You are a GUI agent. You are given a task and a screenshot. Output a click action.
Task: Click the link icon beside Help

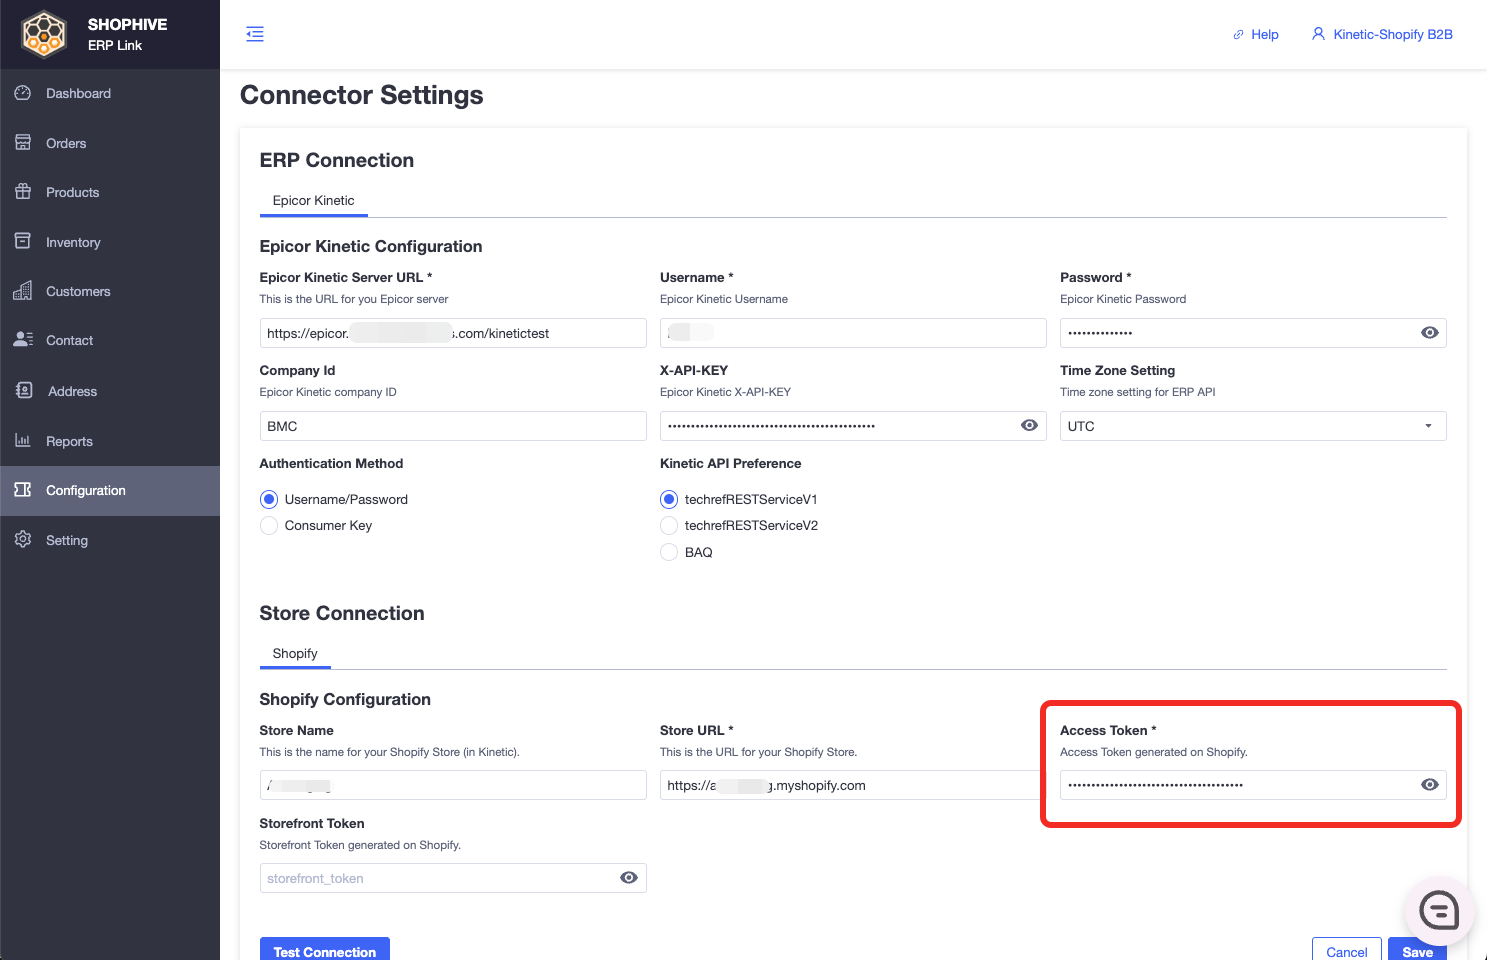1238,34
